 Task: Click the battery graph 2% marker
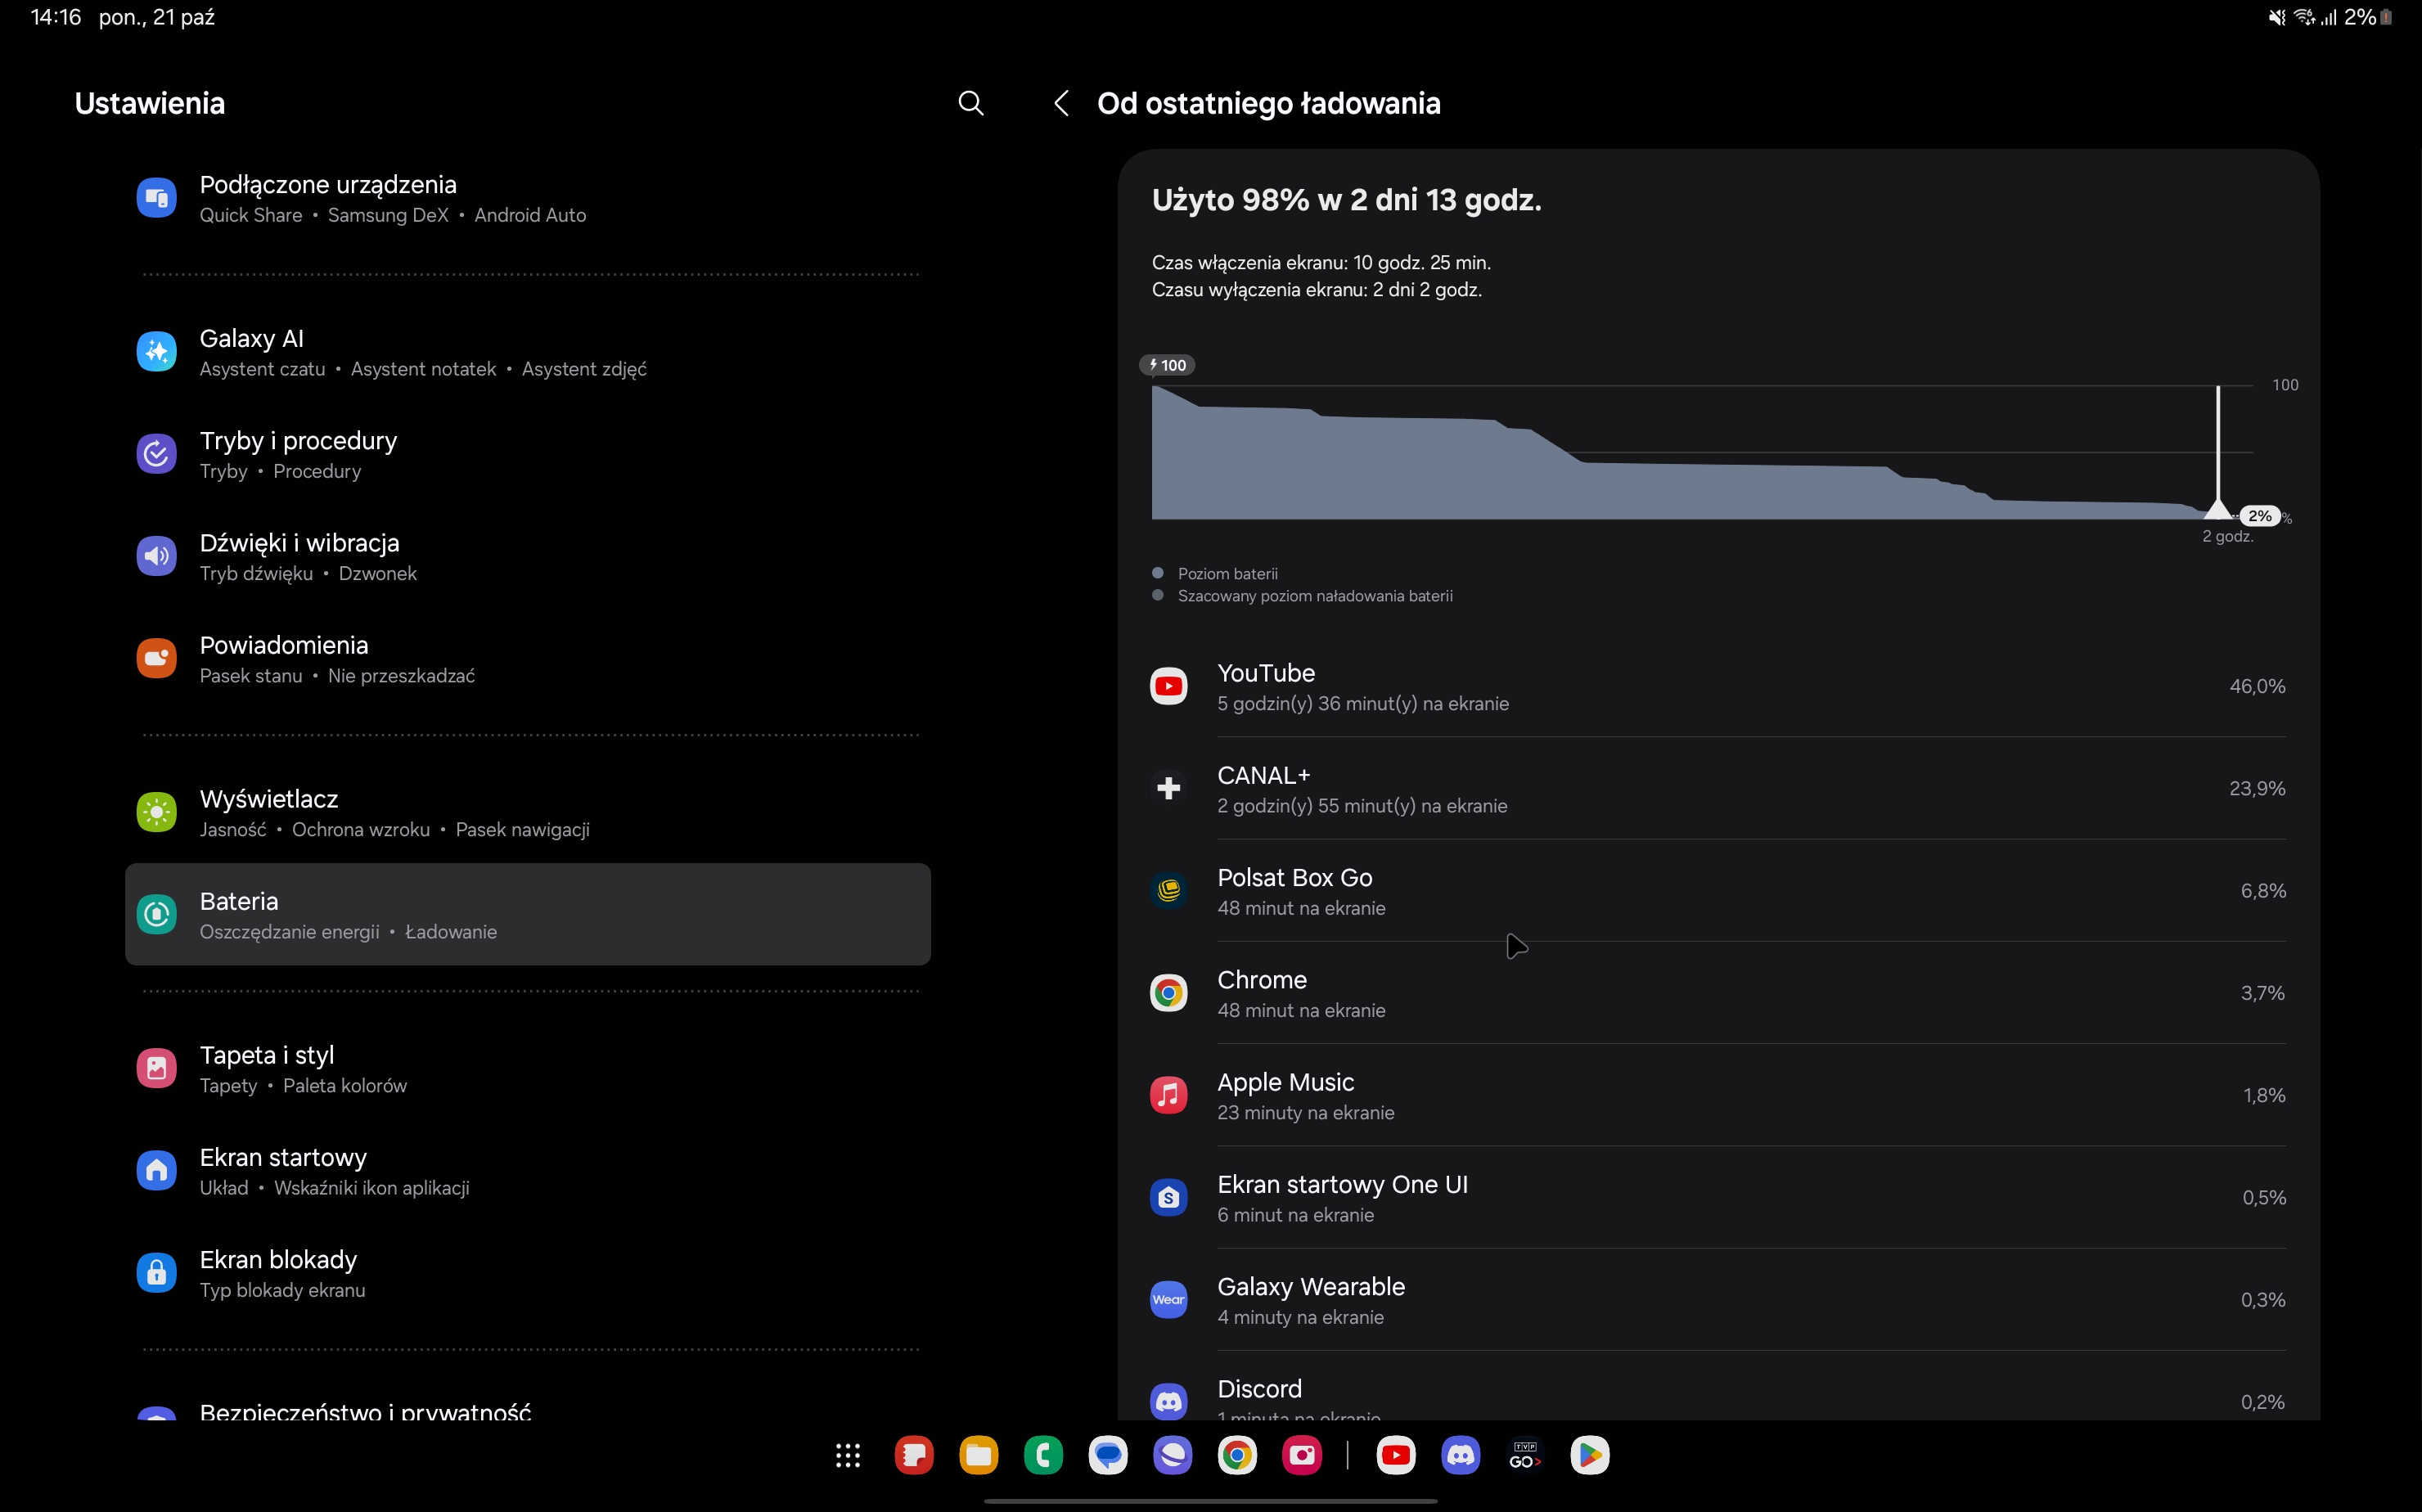pyautogui.click(x=2259, y=516)
